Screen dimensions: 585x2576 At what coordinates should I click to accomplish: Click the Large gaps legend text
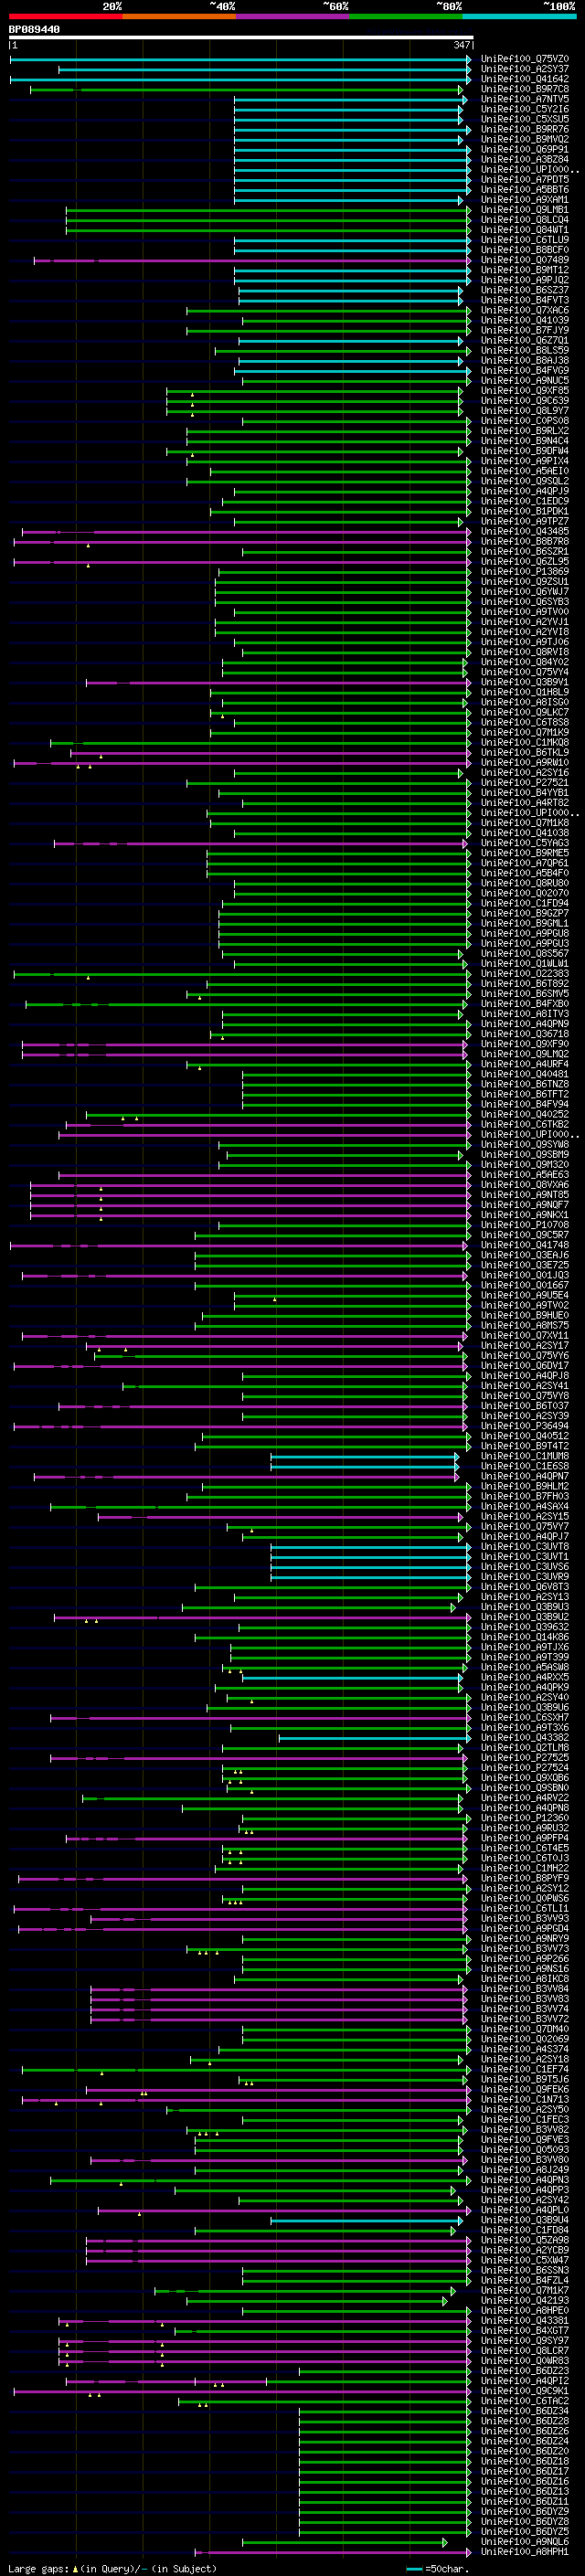pos(38,2568)
